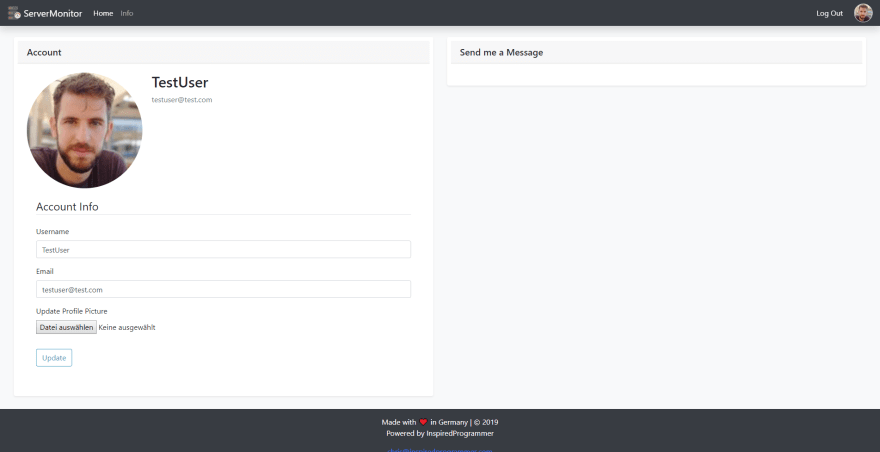Click the Account Info section title
This screenshot has height=452, width=880.
67,207
